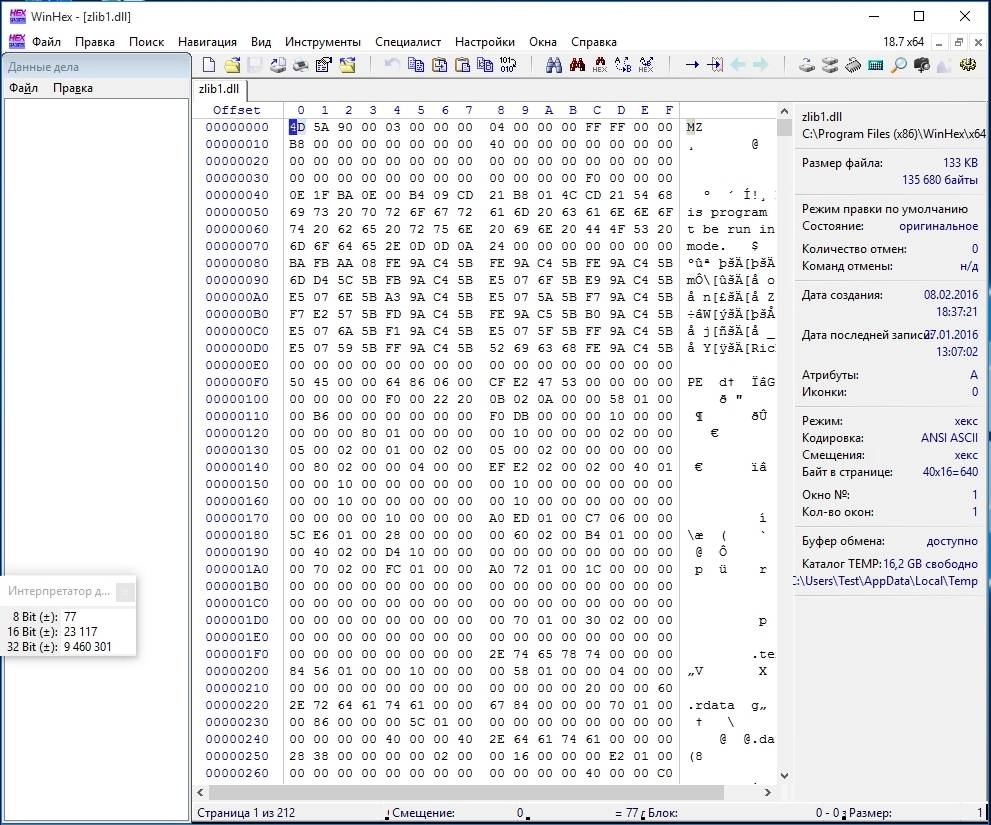Click the hex editor vertical scrollbar down arrow
991x825 pixels.
(784, 776)
